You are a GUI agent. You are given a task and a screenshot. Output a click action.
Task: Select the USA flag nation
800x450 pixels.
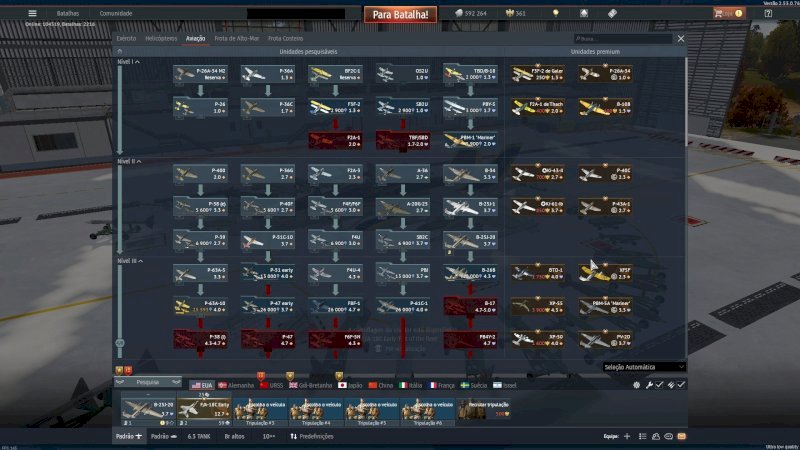pos(201,384)
